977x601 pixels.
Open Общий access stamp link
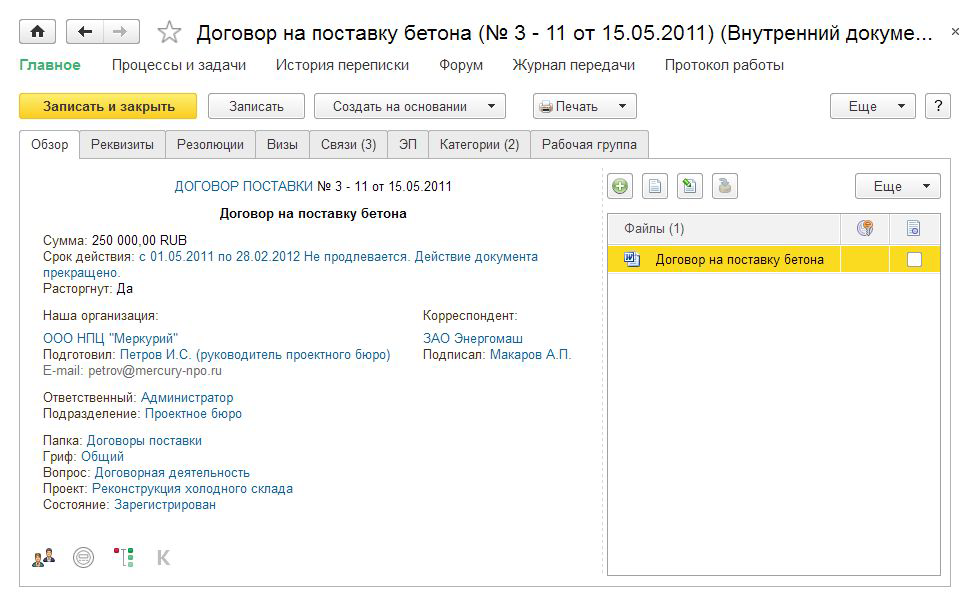102,457
